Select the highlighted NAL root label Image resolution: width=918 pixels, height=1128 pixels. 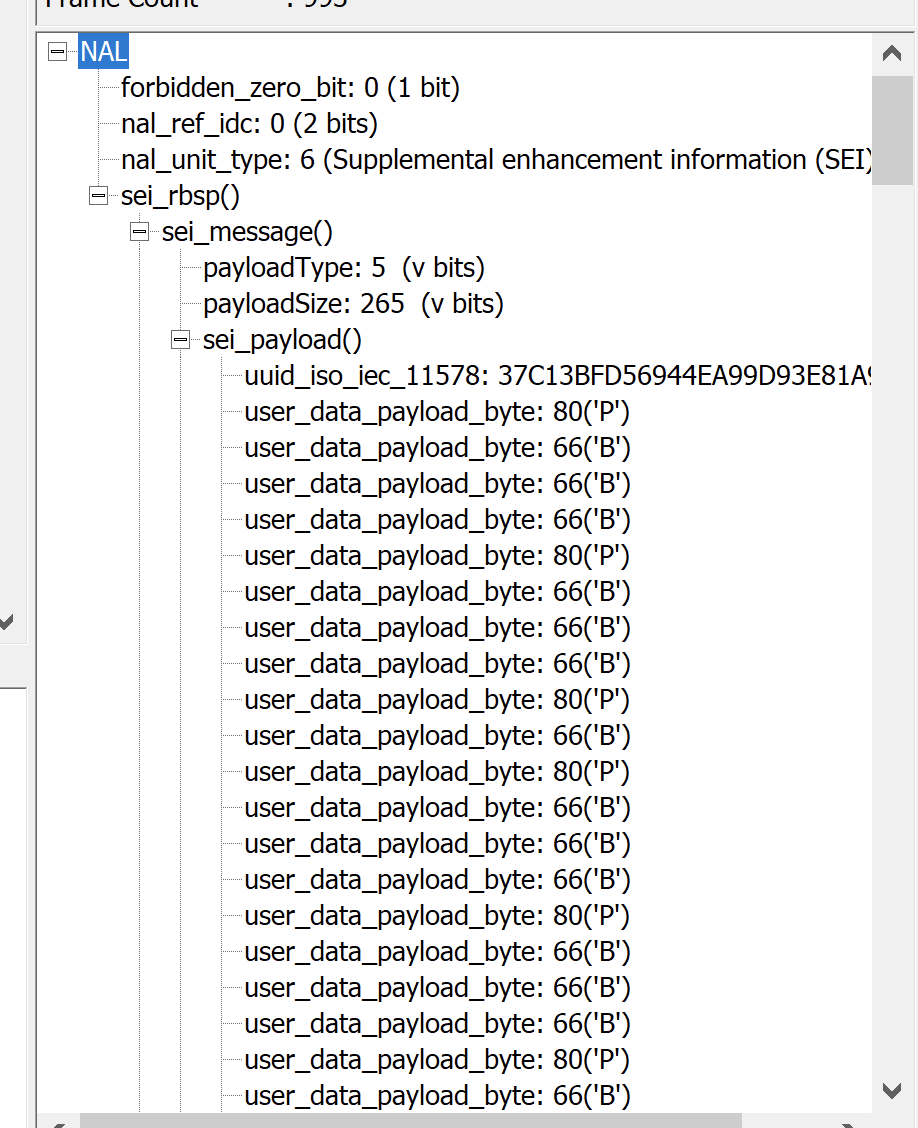[x=104, y=52]
